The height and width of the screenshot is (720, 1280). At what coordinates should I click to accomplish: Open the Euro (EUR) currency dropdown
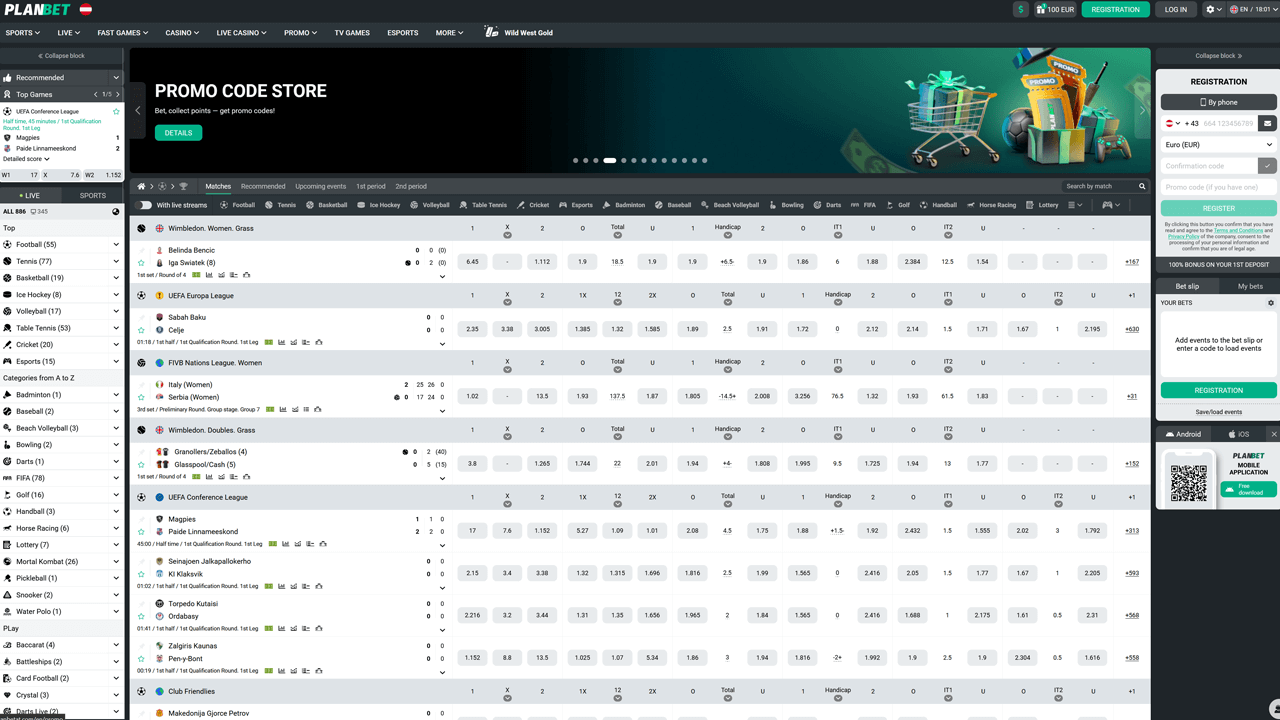(x=1219, y=145)
